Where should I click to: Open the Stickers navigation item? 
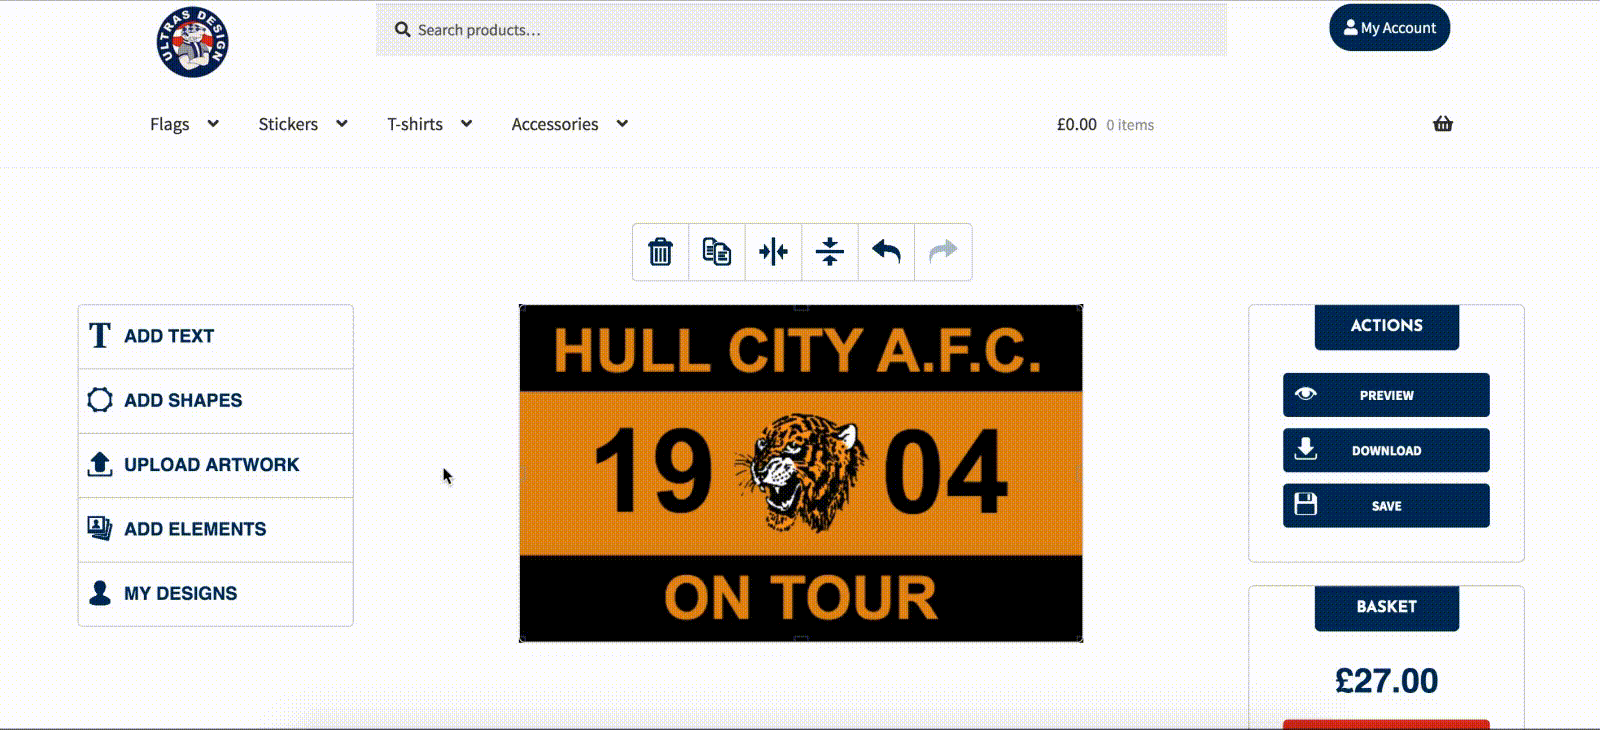(288, 124)
